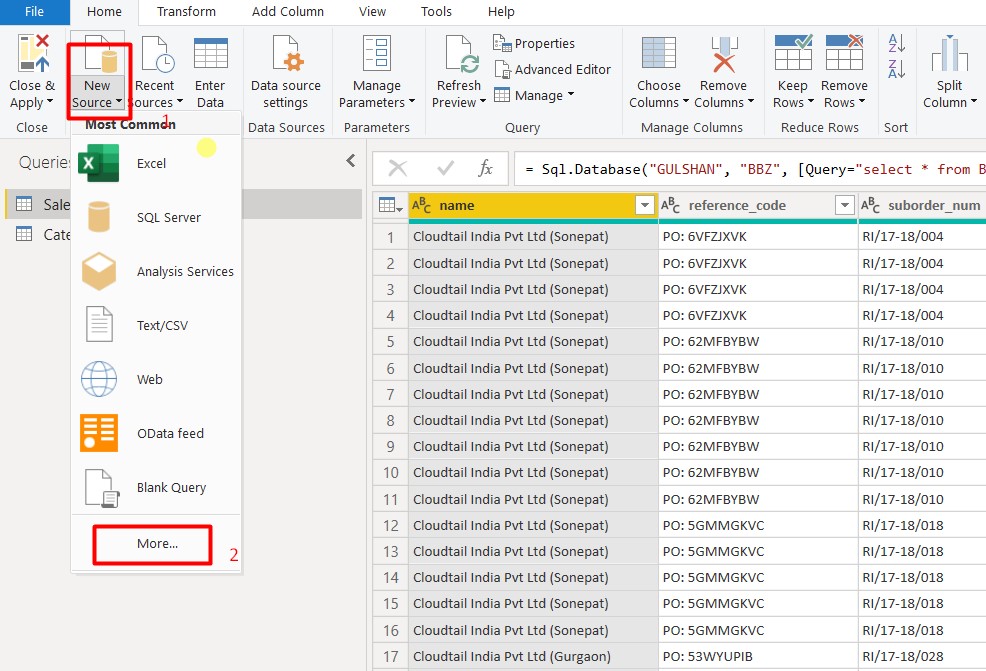Viewport: 986px width, 671px height.
Task: Click the Choose Columns icon
Action: 658,52
